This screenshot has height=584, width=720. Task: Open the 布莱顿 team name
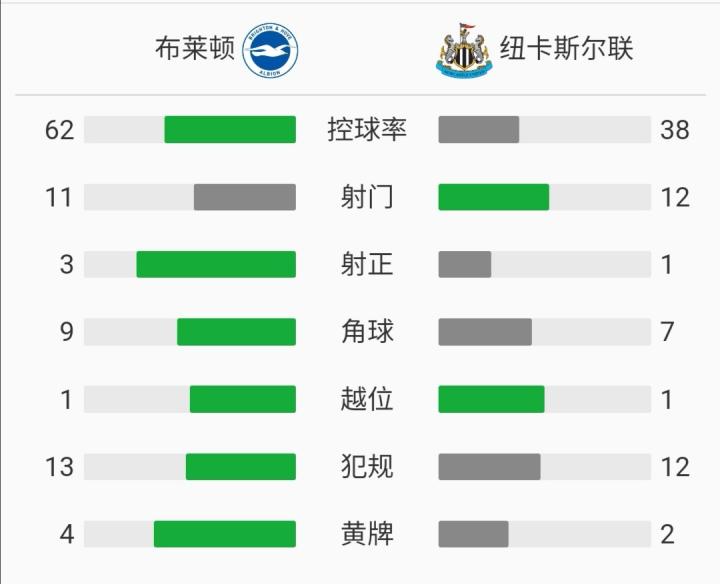coord(195,49)
